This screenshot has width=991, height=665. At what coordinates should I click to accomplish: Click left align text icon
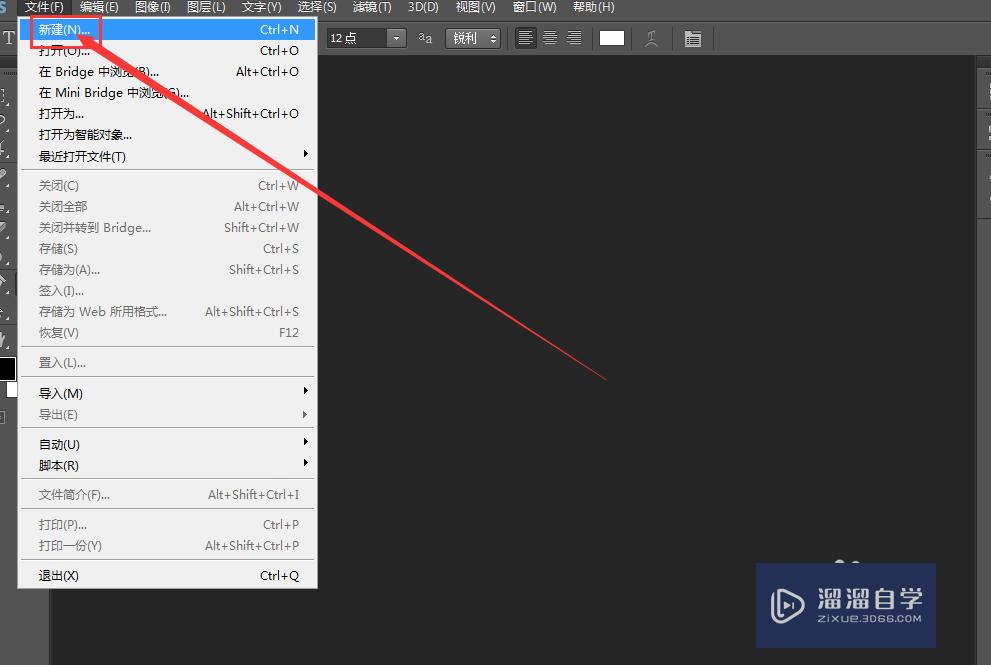point(525,38)
